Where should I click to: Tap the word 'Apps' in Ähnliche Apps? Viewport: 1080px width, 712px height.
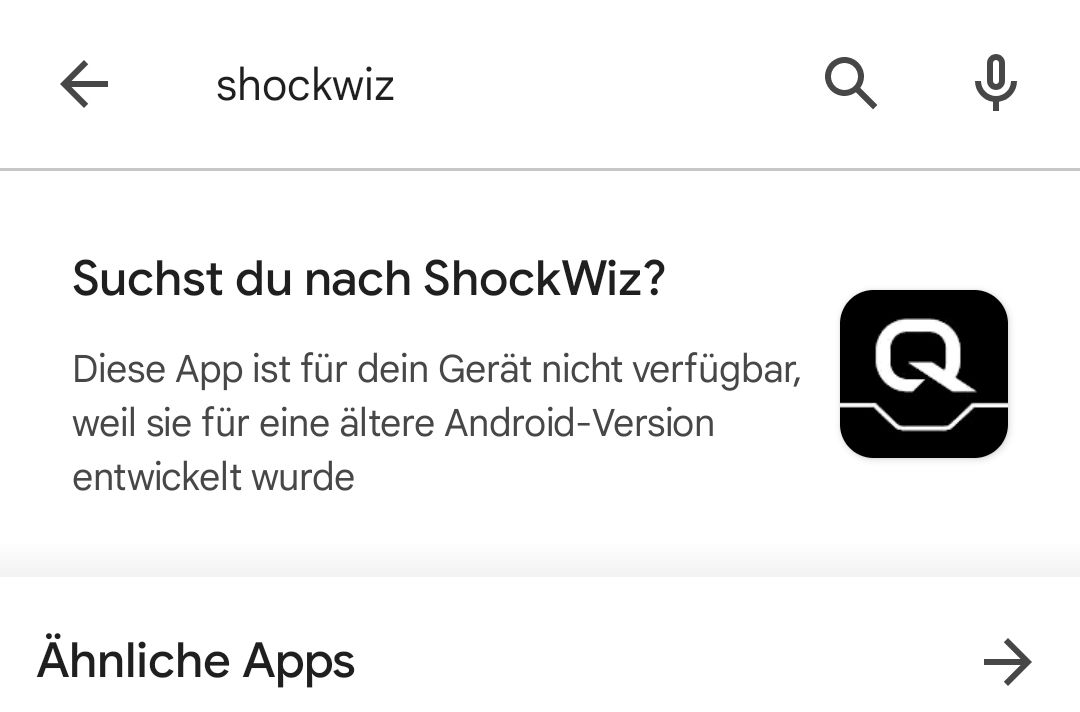[x=299, y=663]
